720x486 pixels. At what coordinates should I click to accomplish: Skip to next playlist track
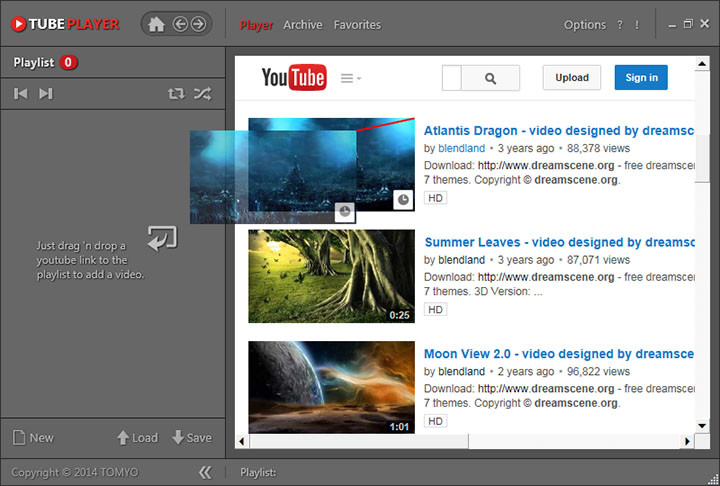click(45, 94)
